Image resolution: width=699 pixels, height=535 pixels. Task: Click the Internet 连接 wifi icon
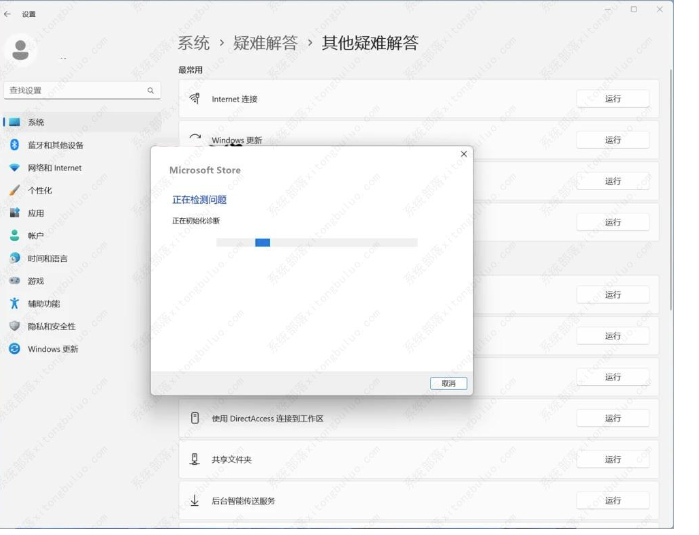tap(195, 99)
